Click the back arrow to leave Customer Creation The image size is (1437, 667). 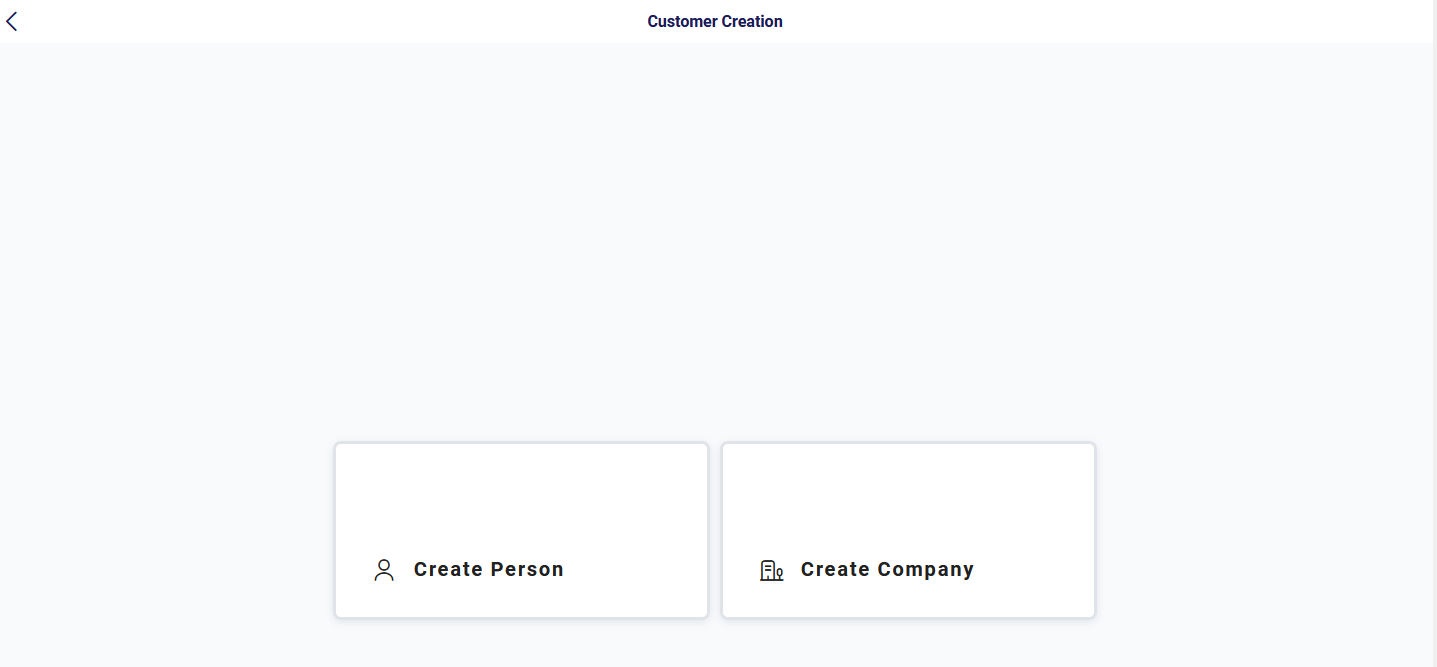tap(12, 20)
